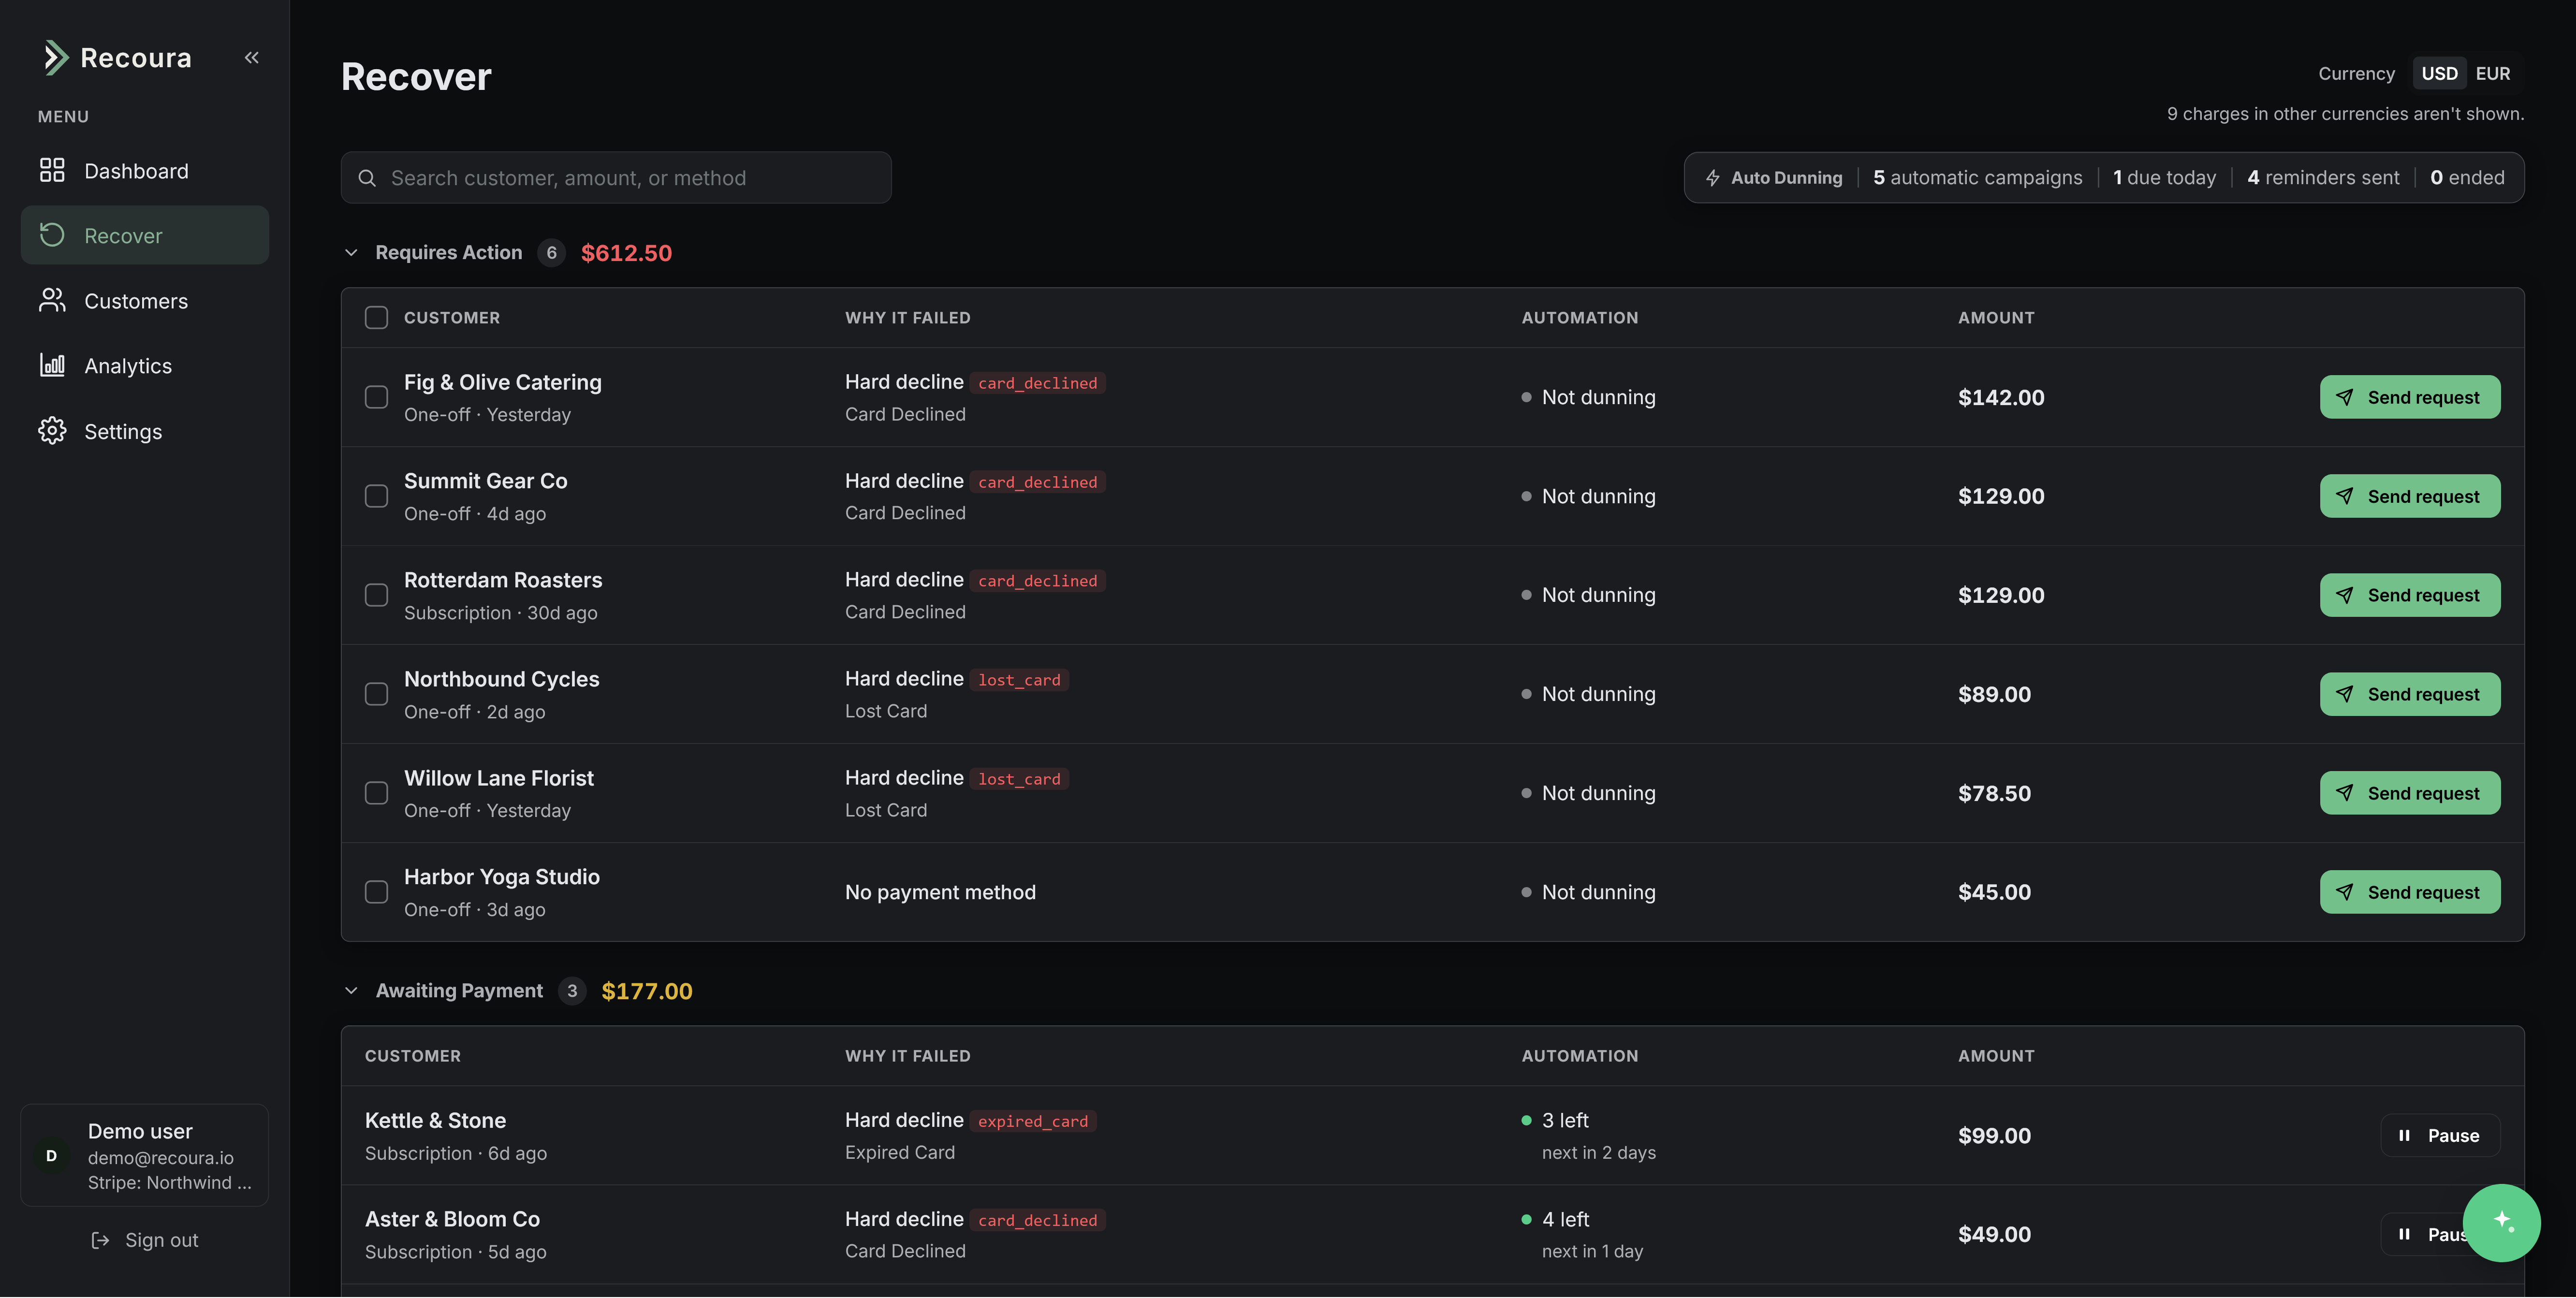The image size is (2576, 1298).
Task: Click the Demo user account card
Action: (x=145, y=1155)
